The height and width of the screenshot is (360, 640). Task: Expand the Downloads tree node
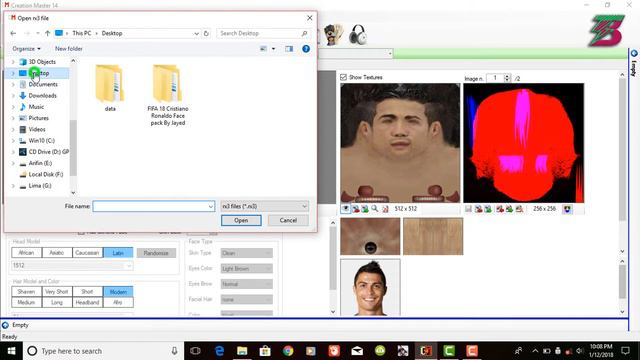tap(13, 96)
